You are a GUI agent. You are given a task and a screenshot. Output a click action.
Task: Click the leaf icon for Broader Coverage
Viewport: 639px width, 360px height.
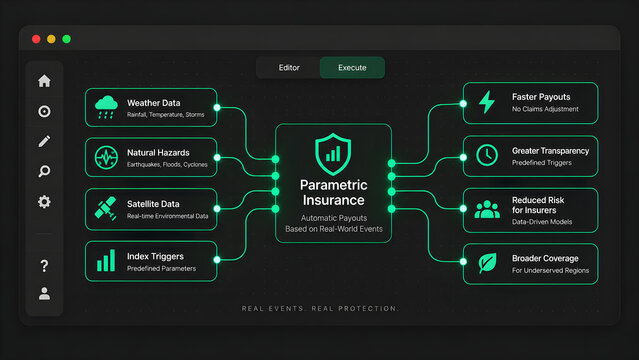(x=487, y=263)
